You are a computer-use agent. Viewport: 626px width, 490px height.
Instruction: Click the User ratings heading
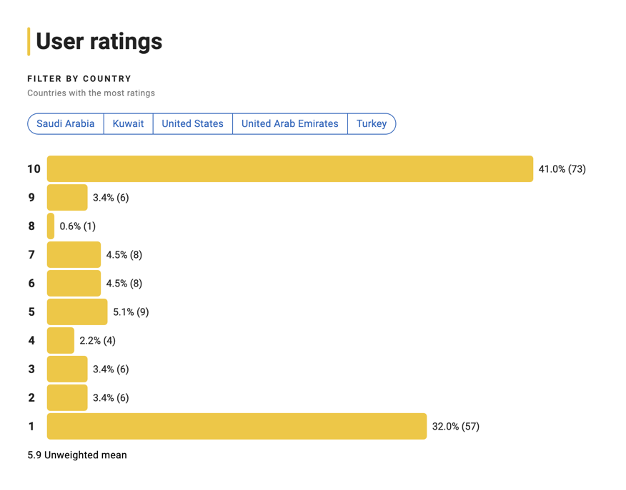pyautogui.click(x=99, y=42)
